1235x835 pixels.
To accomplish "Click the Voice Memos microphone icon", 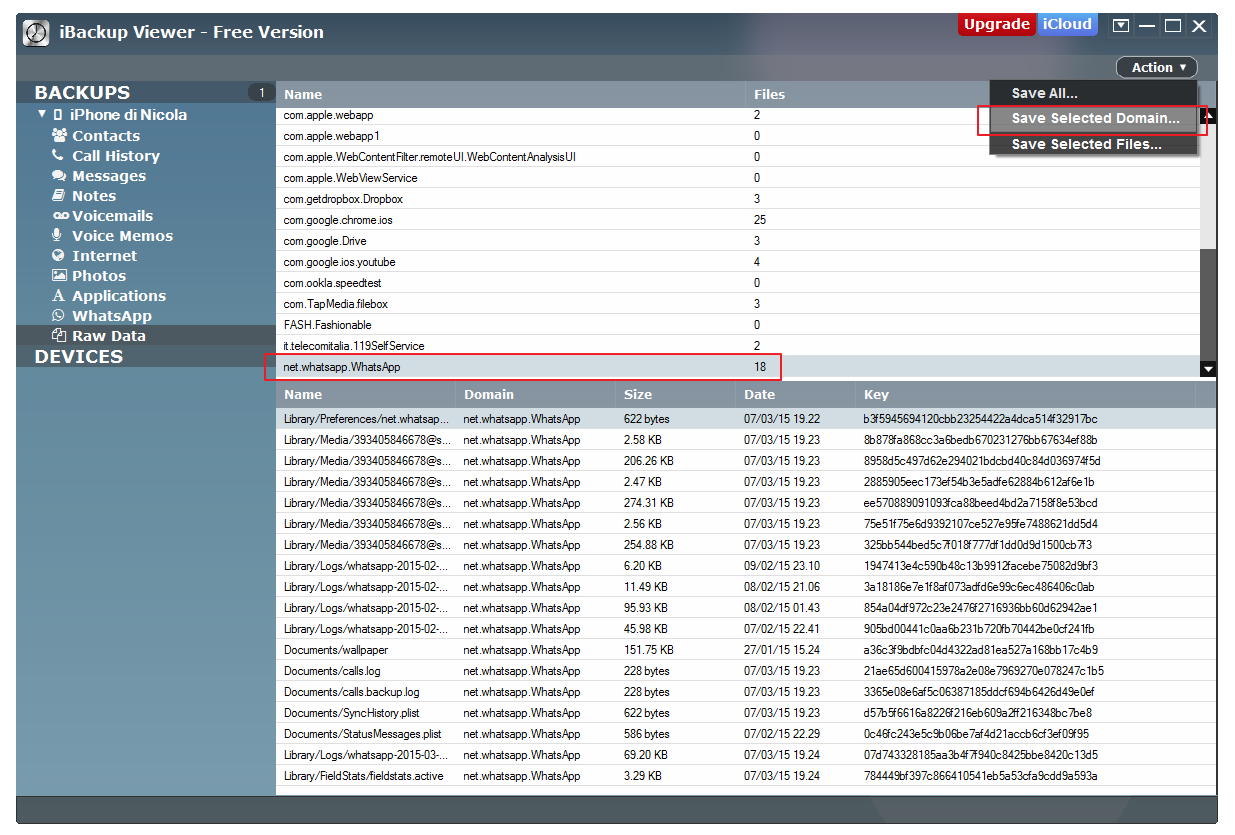I will tap(58, 235).
